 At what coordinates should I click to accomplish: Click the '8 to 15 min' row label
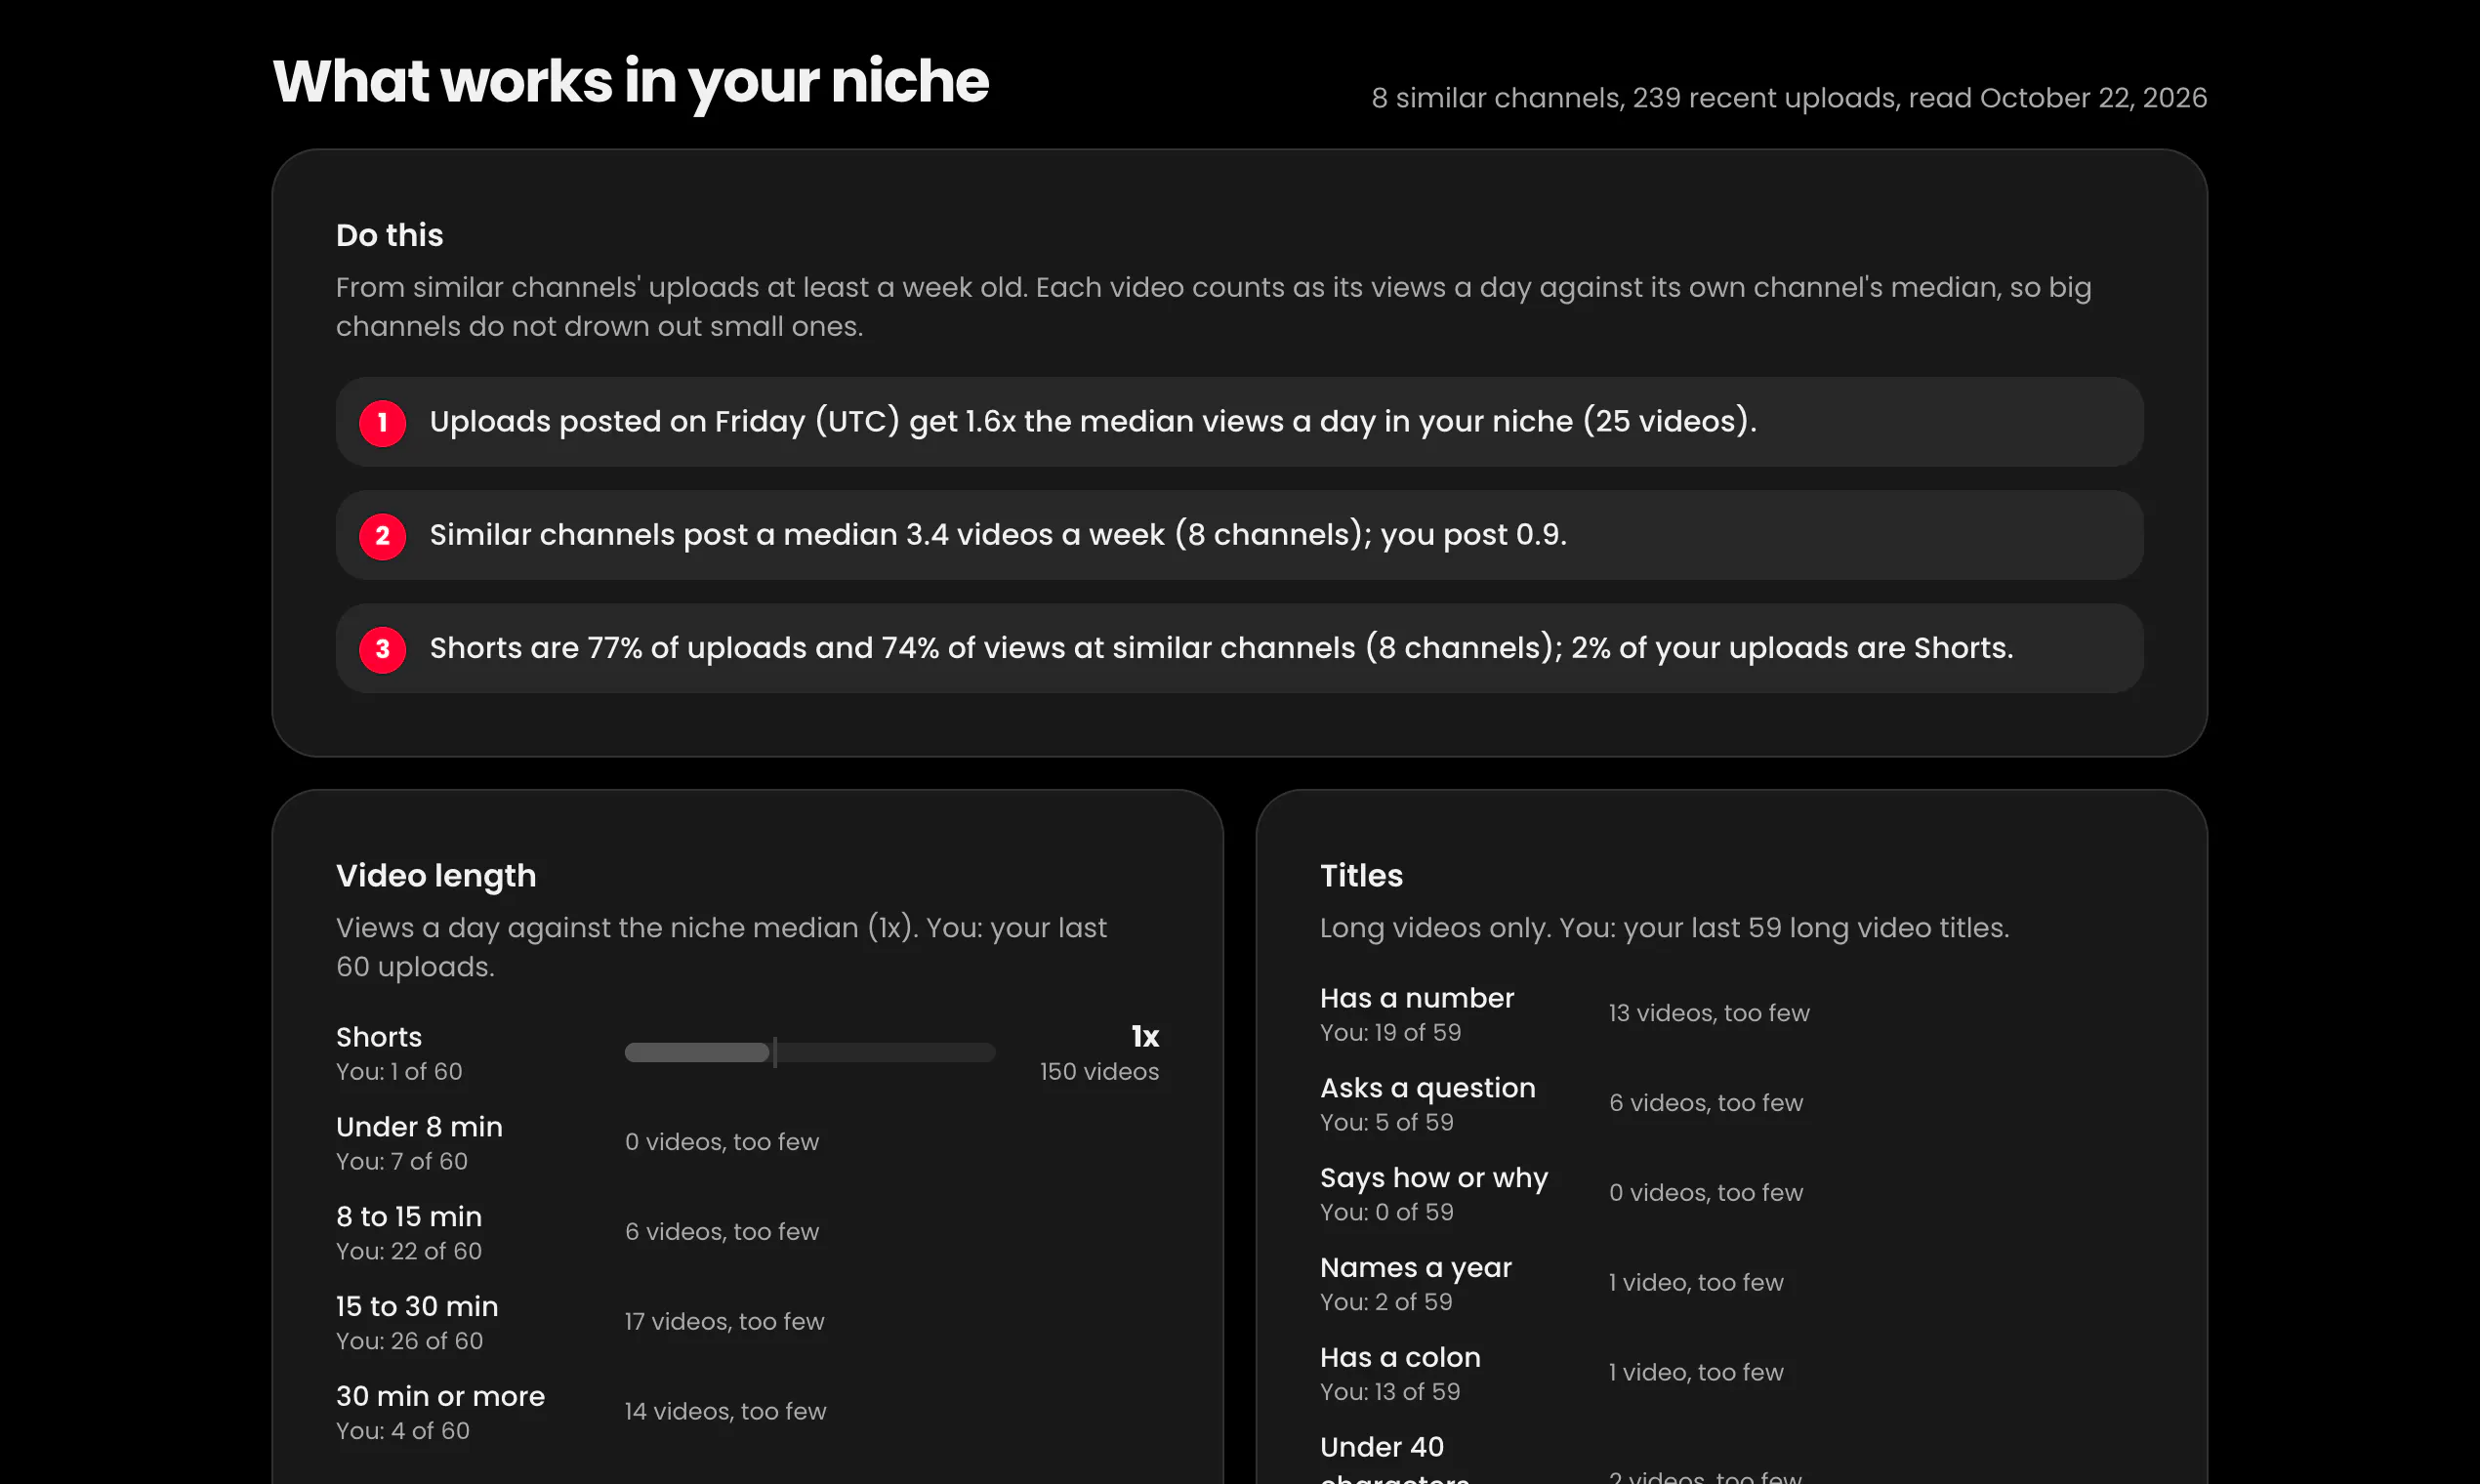409,1217
